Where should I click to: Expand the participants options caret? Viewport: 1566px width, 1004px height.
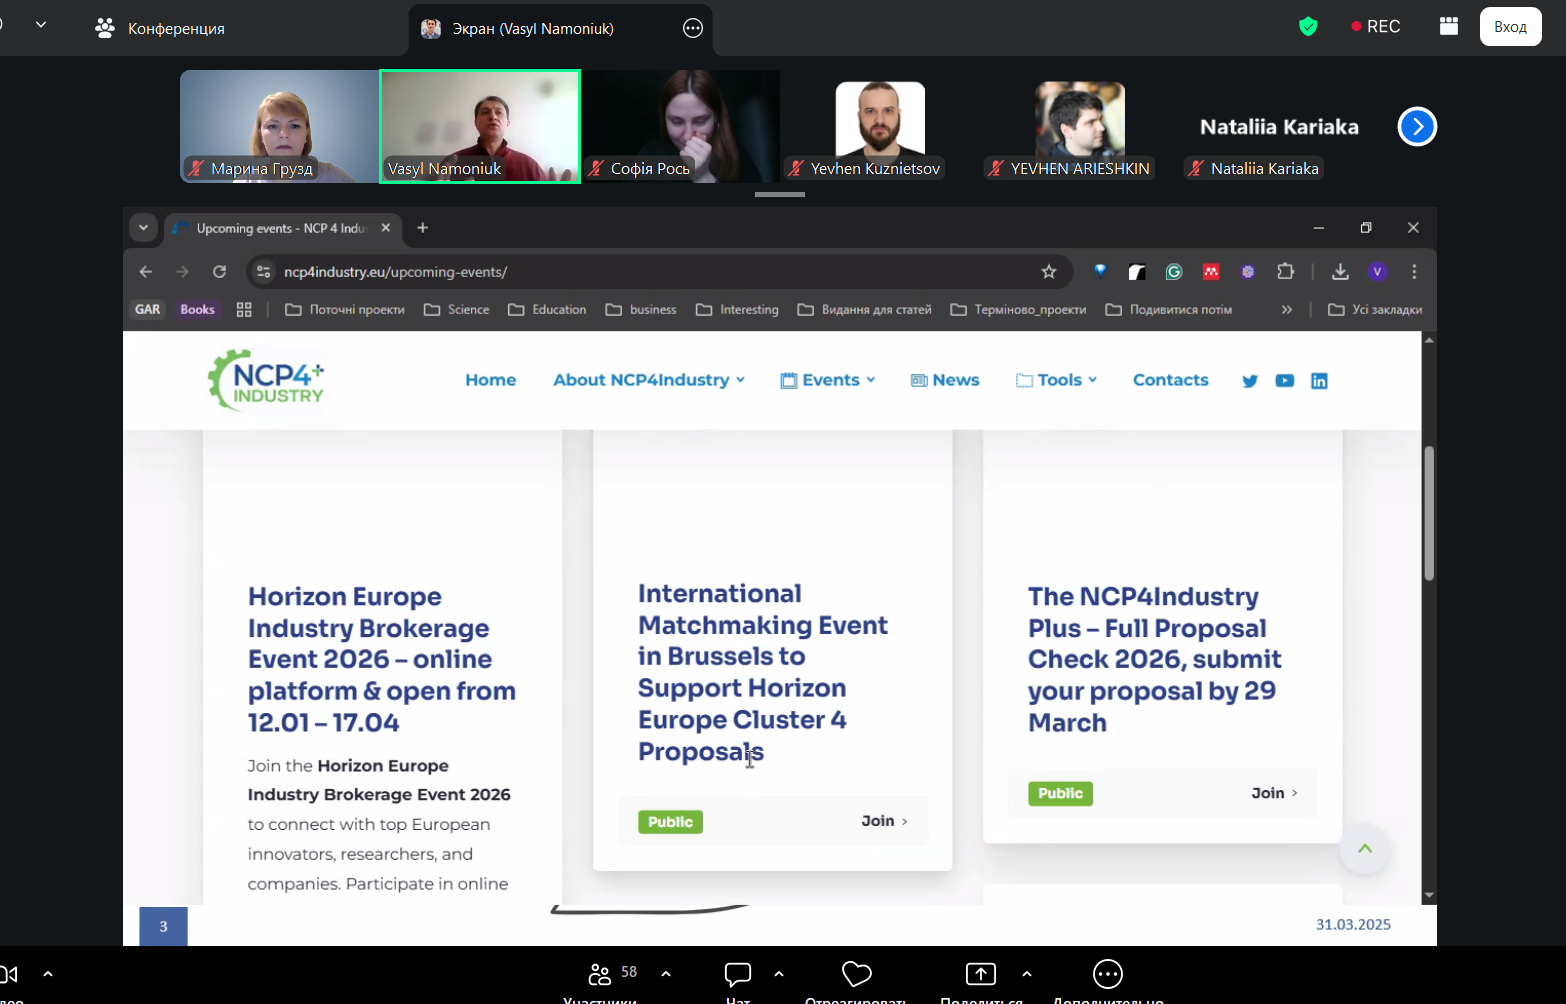[x=666, y=974]
